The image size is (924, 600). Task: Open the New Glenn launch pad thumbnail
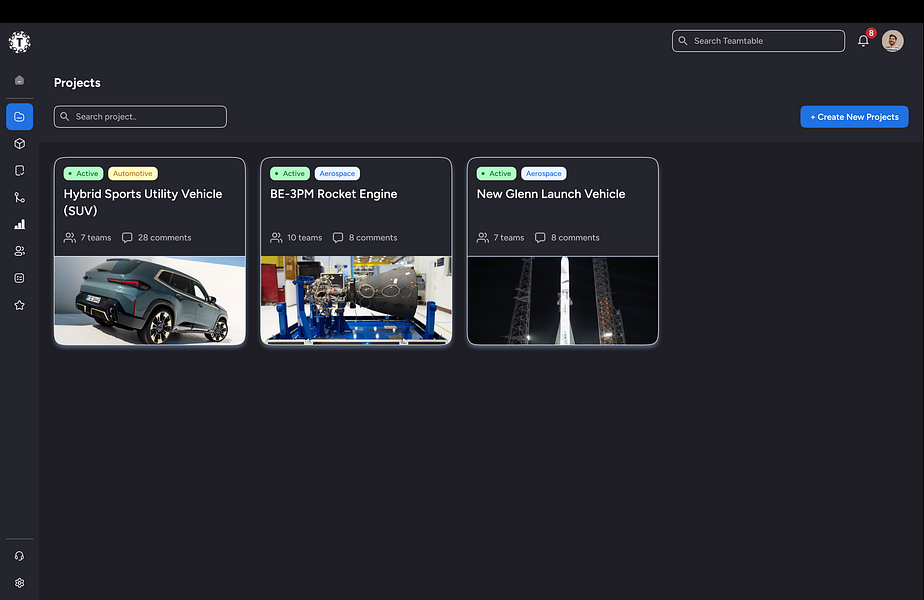[x=563, y=300]
